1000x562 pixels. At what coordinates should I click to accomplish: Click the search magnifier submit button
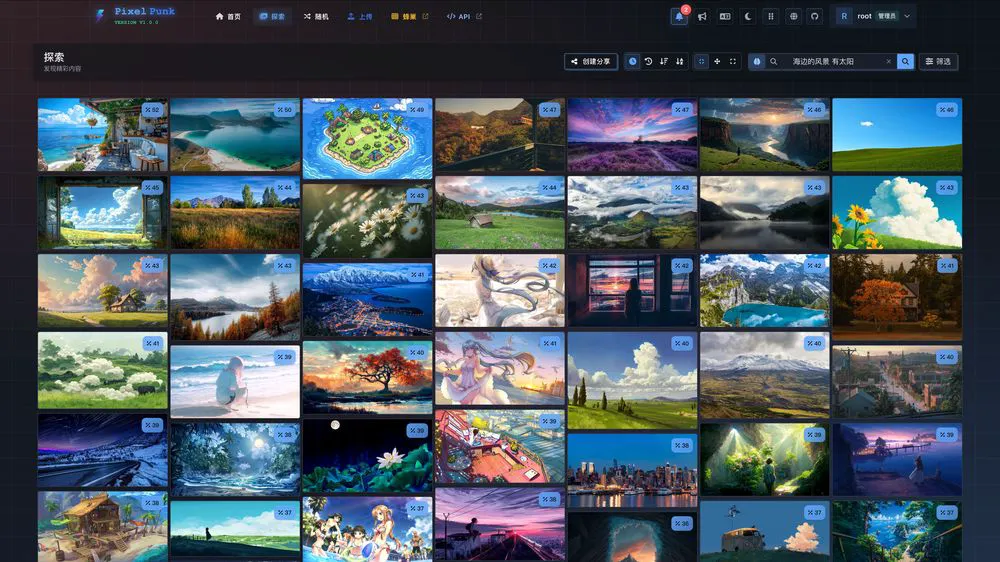(905, 61)
